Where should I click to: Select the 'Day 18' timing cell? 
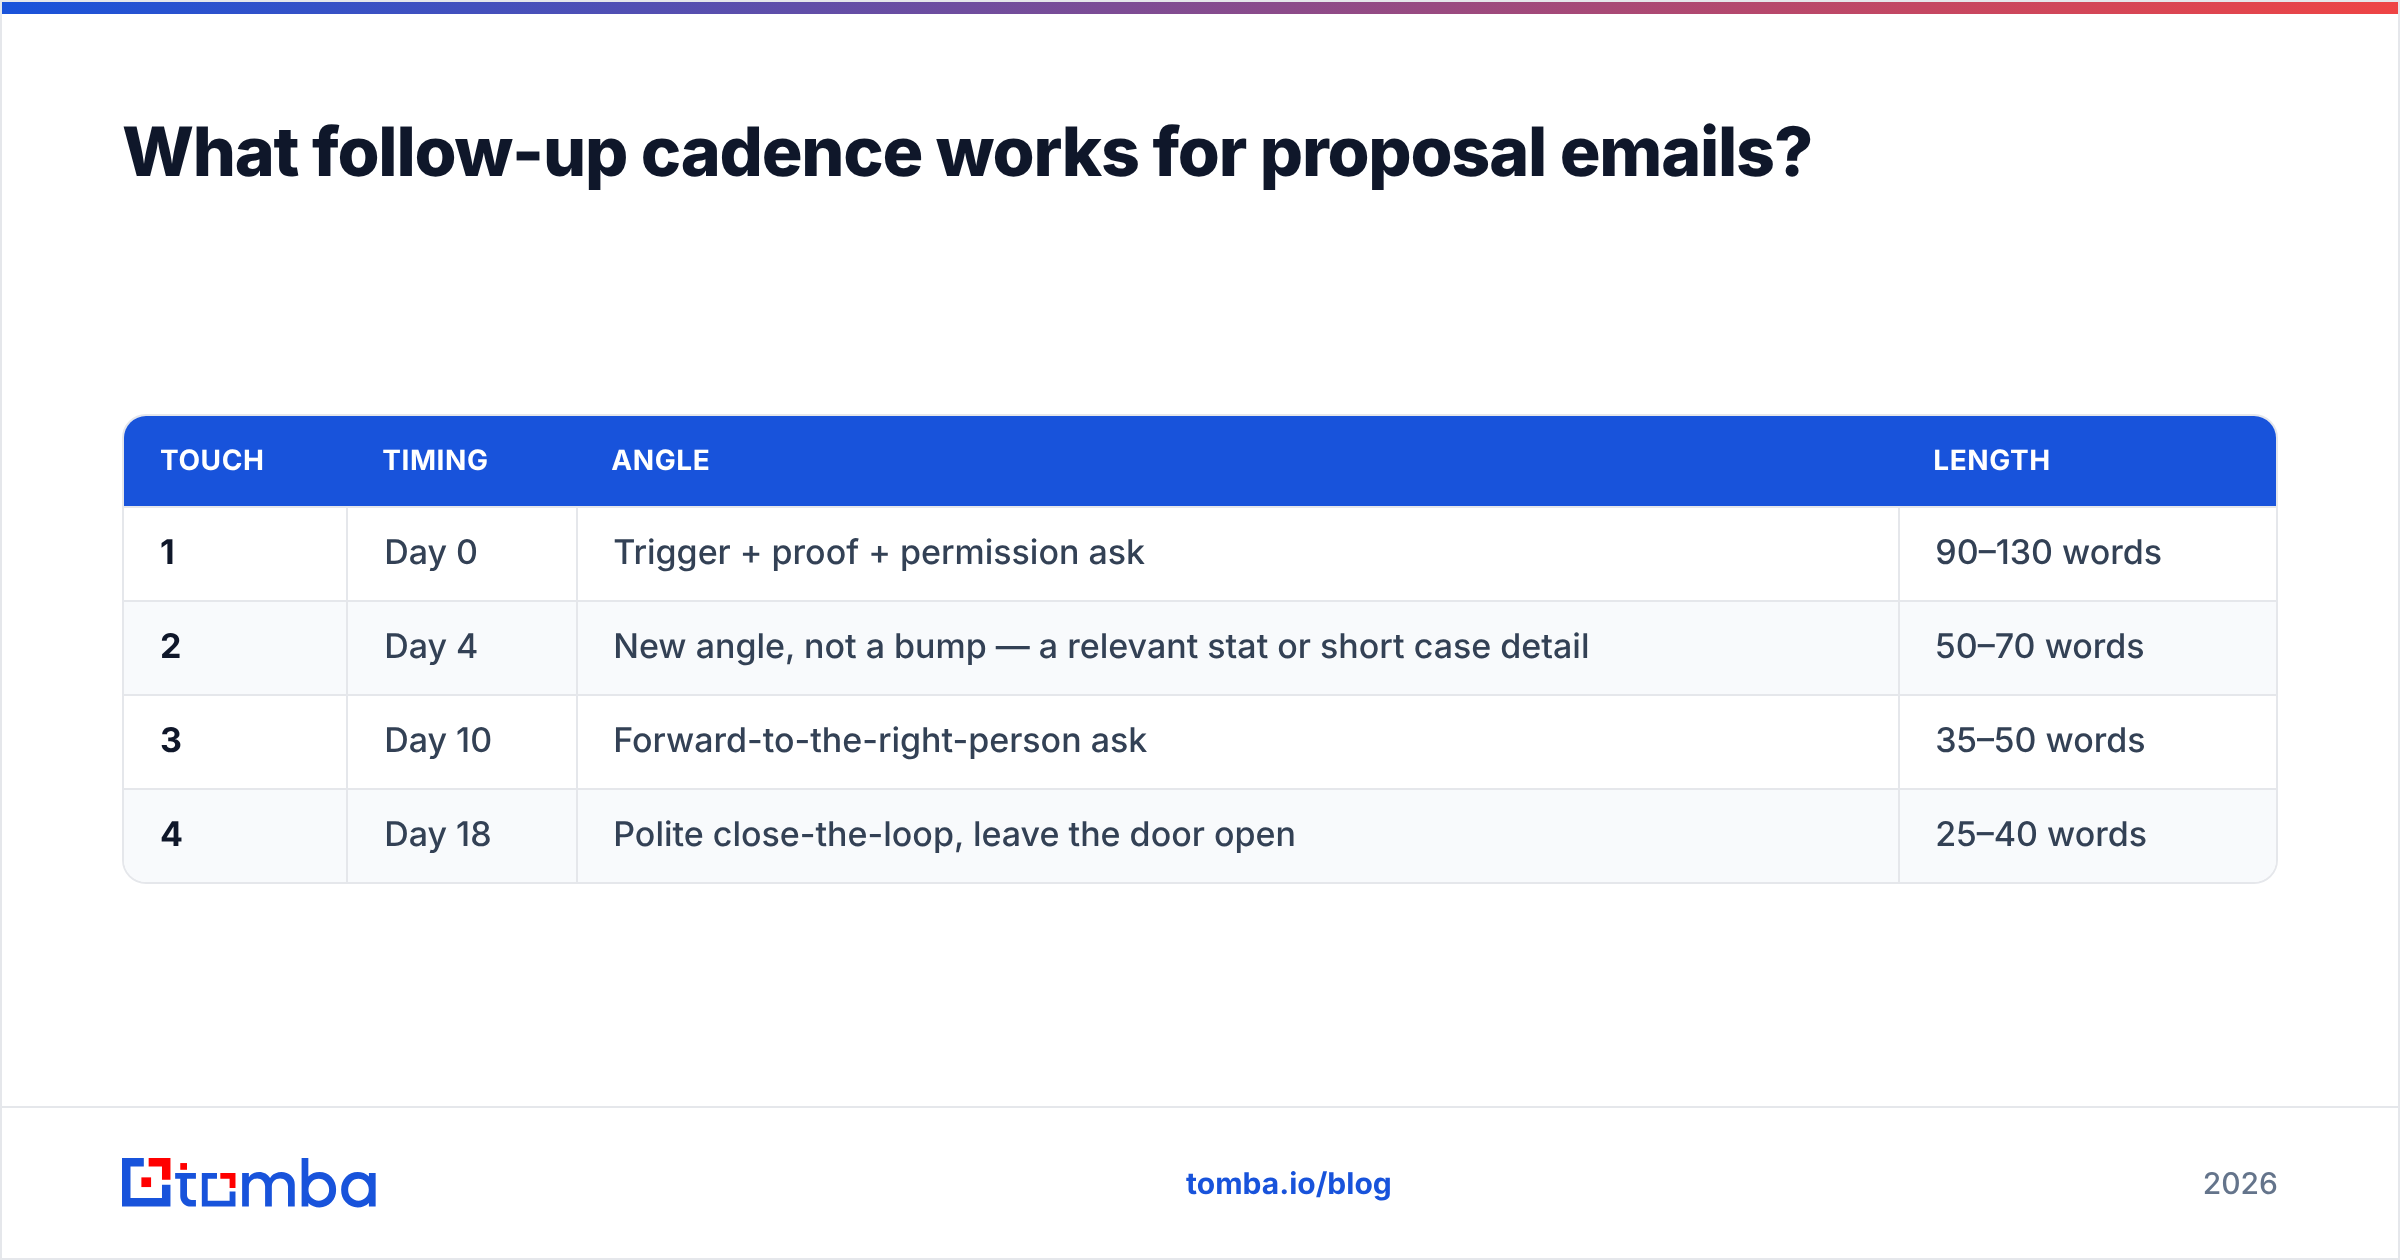tap(462, 835)
